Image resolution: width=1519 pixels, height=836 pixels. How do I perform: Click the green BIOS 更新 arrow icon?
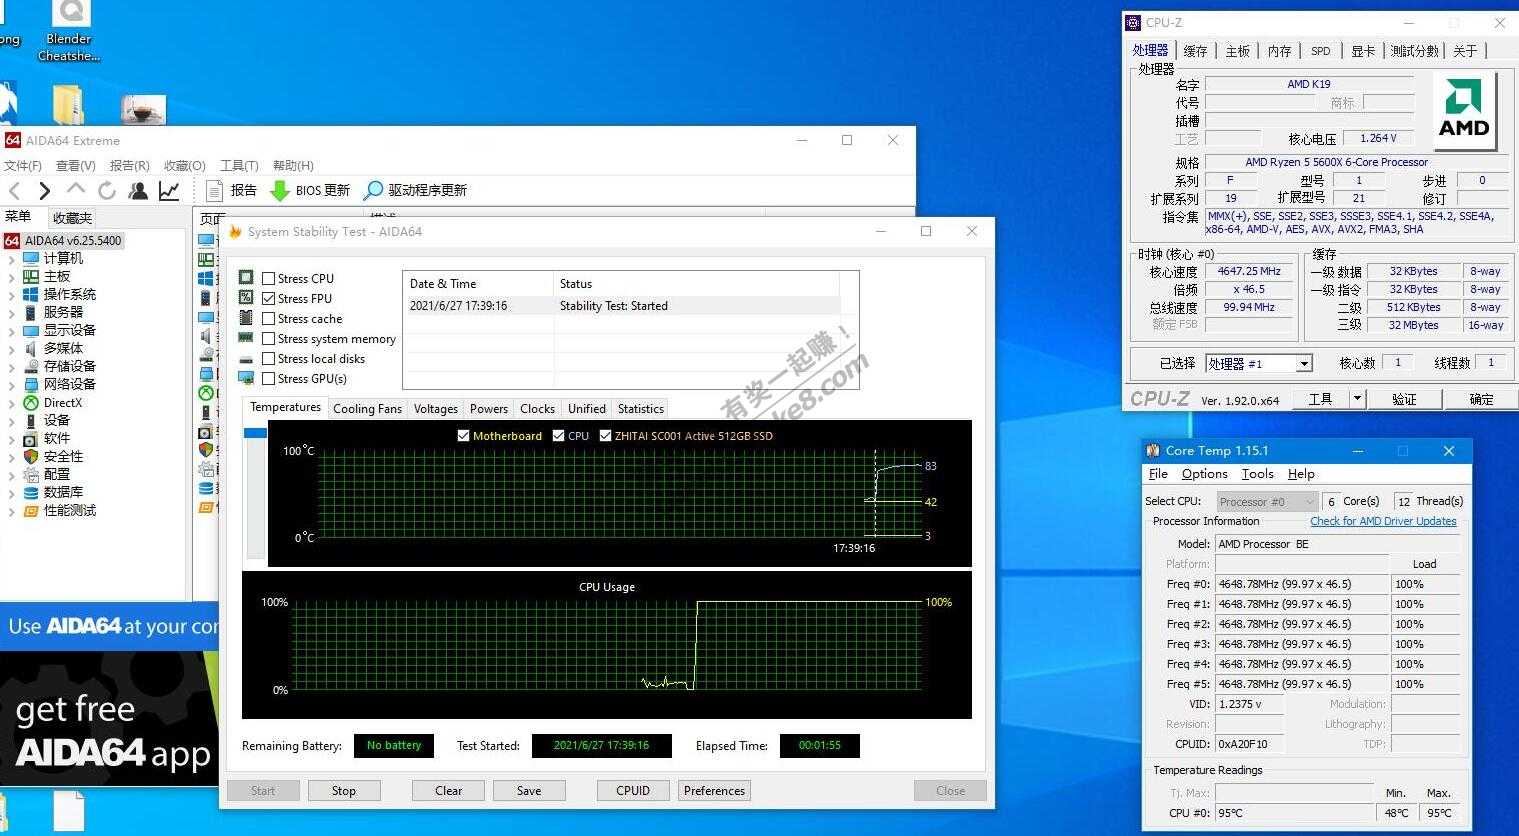point(280,190)
